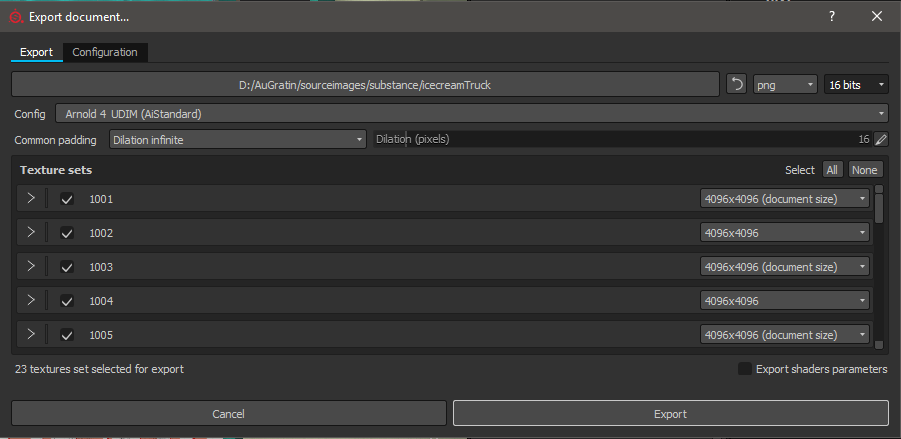Click the dilation pixels edit pencil icon

click(880, 139)
